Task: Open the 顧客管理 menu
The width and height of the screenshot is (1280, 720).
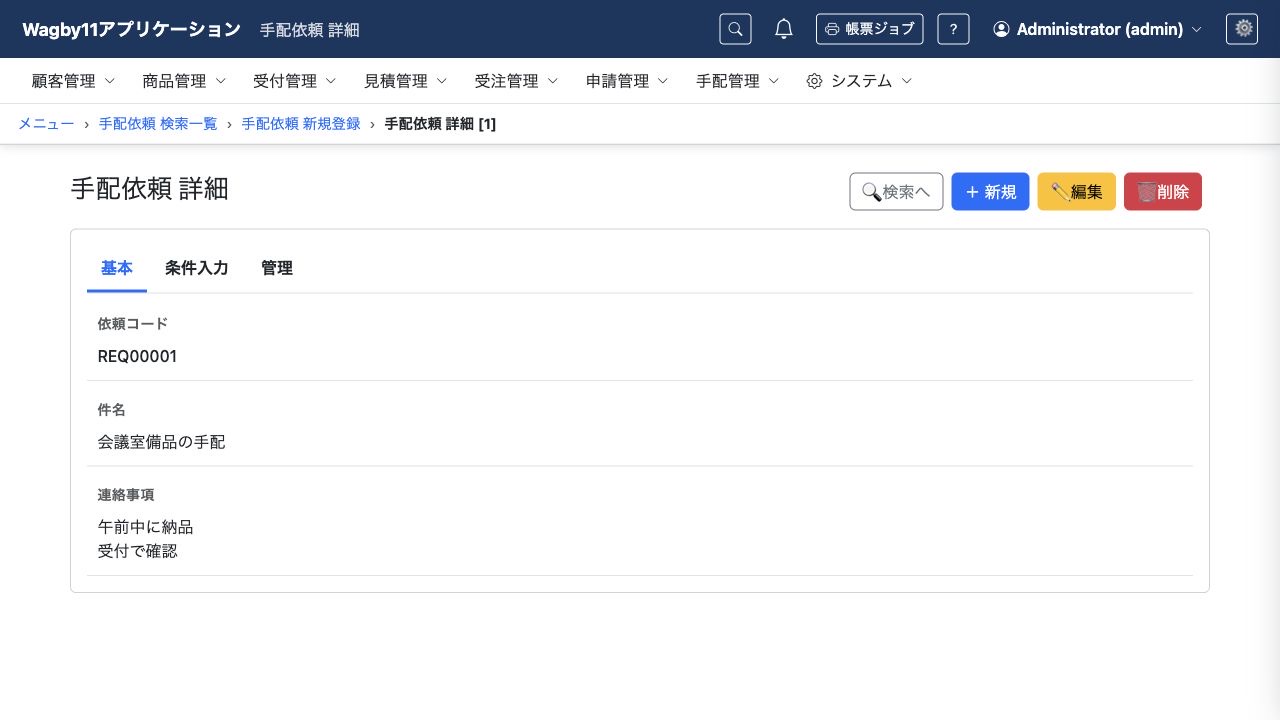Action: 73,81
